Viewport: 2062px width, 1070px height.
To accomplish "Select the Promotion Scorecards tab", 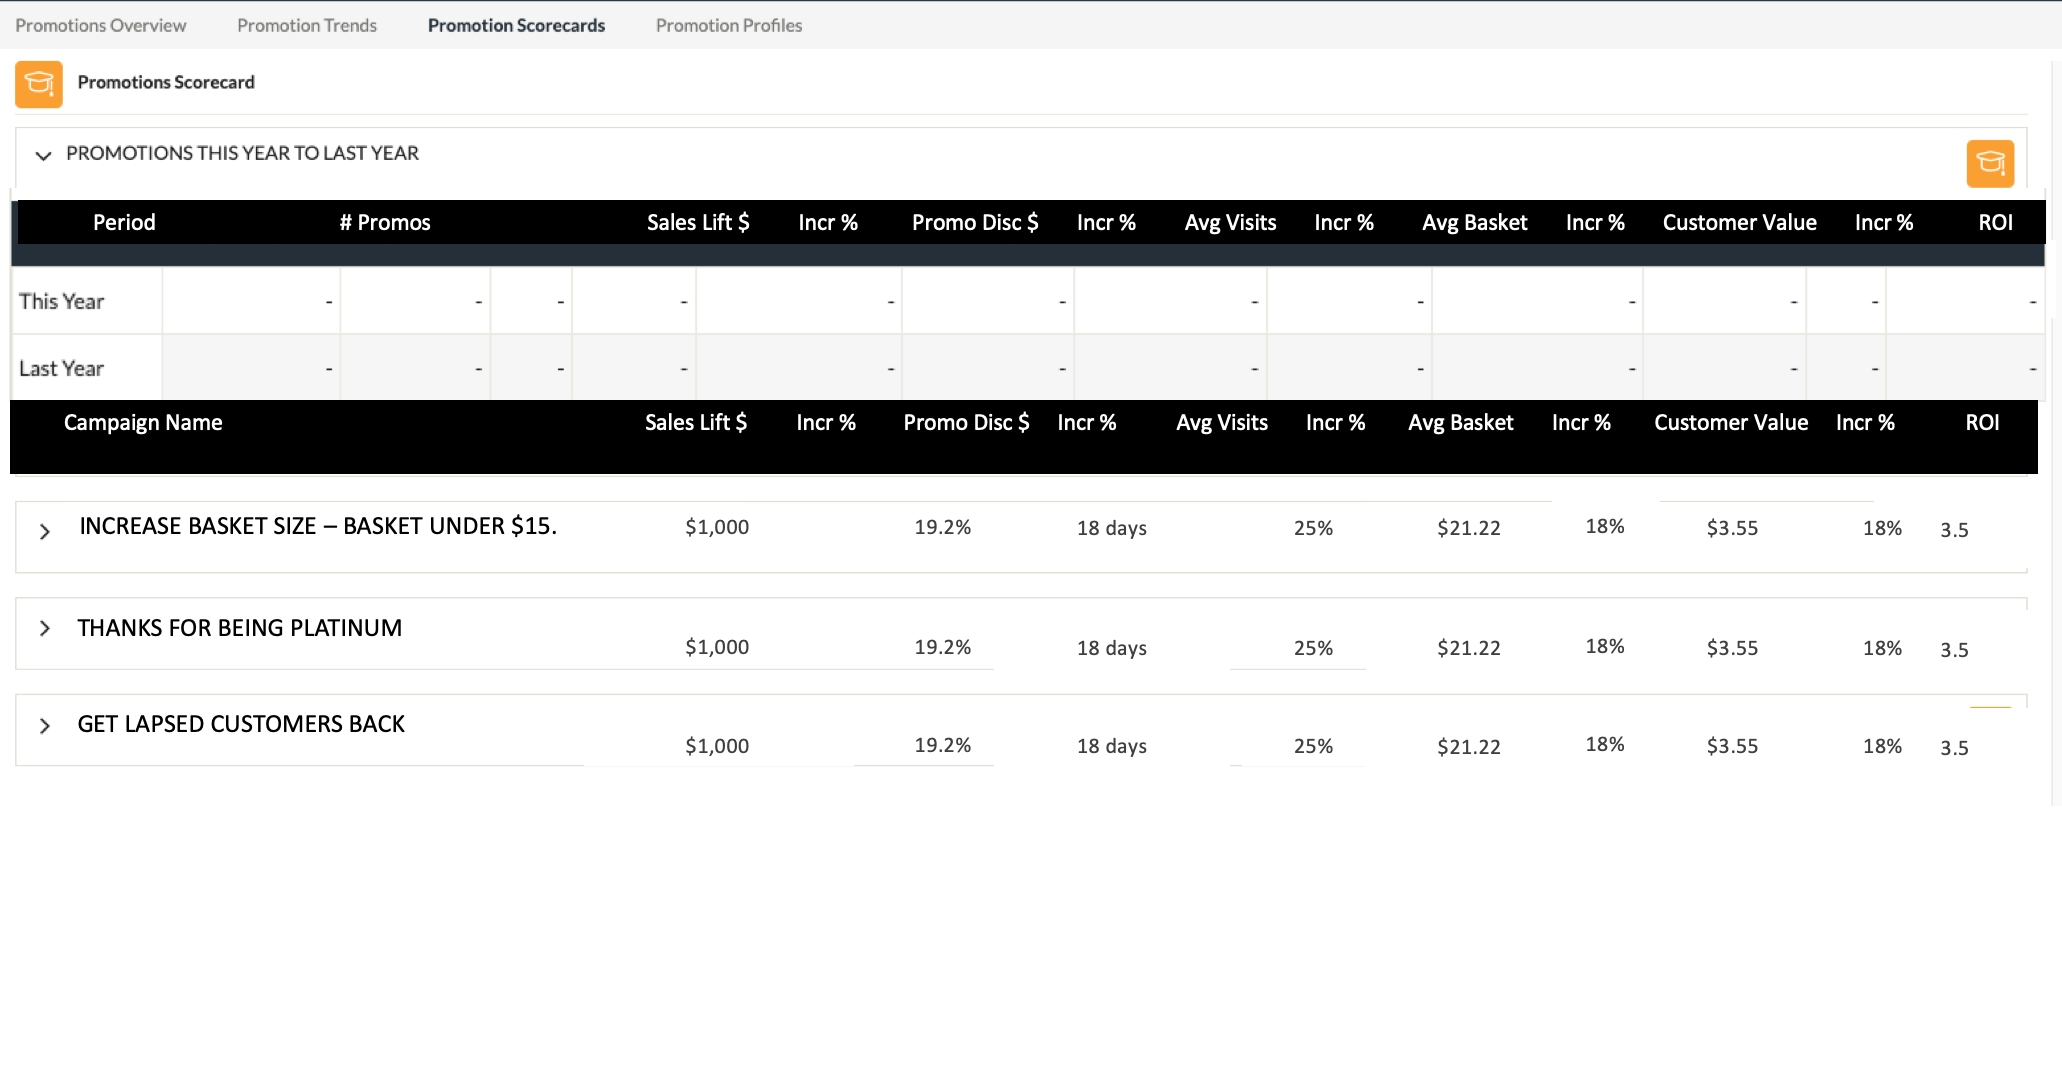I will [516, 25].
